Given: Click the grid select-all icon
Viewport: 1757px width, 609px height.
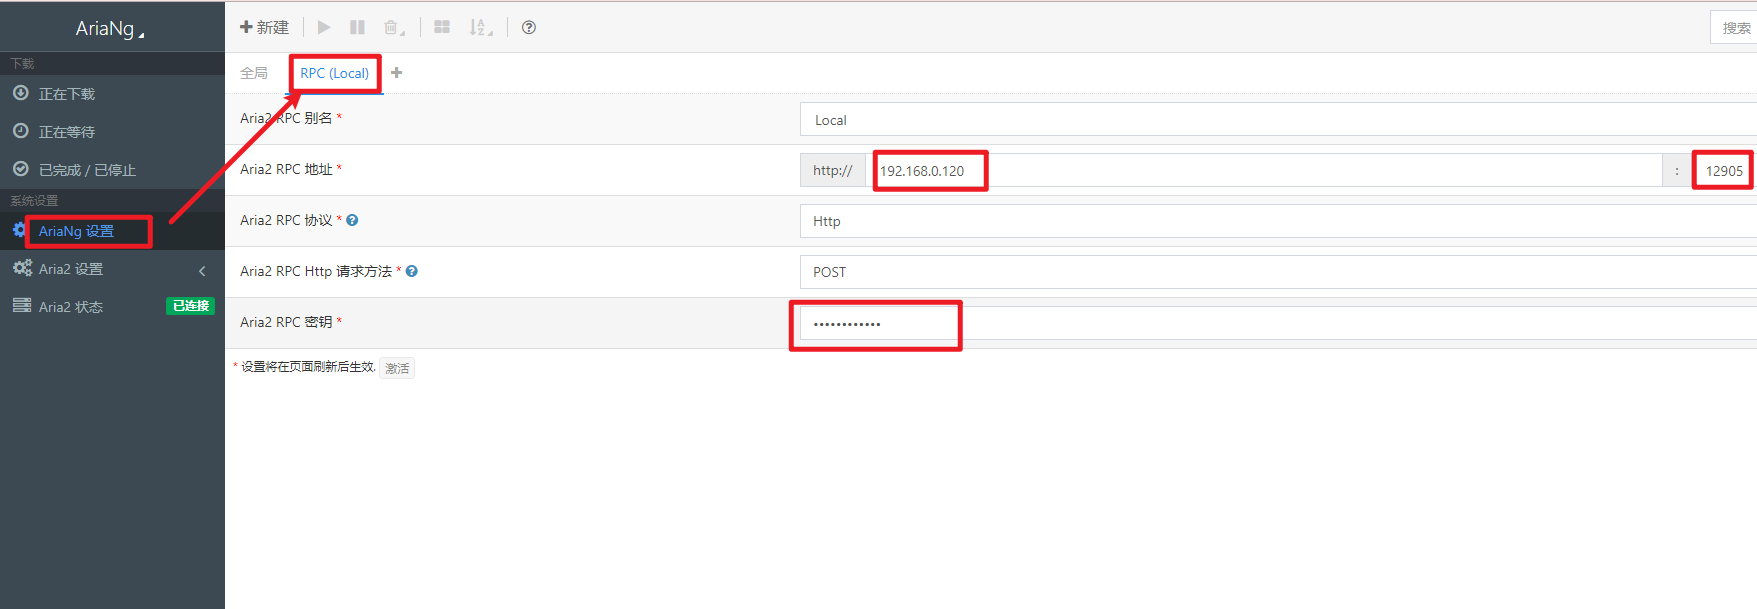Looking at the screenshot, I should point(442,27).
